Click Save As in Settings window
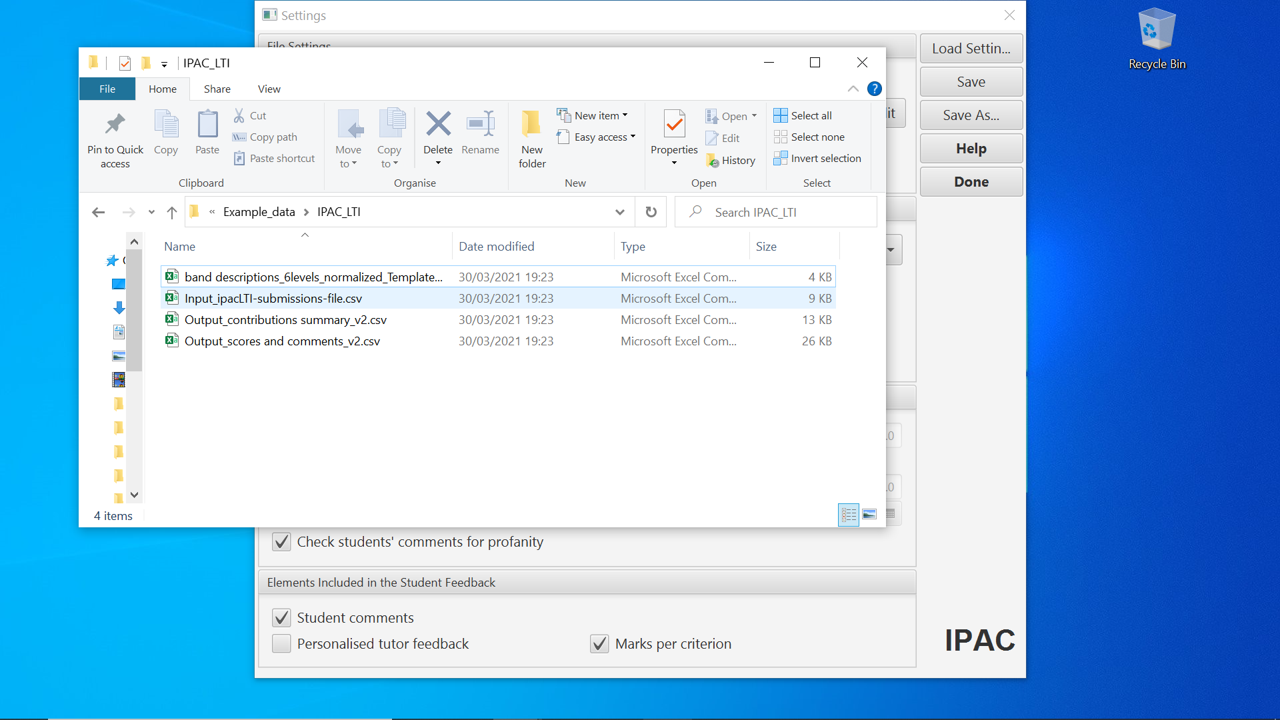1280x720 pixels. click(971, 115)
